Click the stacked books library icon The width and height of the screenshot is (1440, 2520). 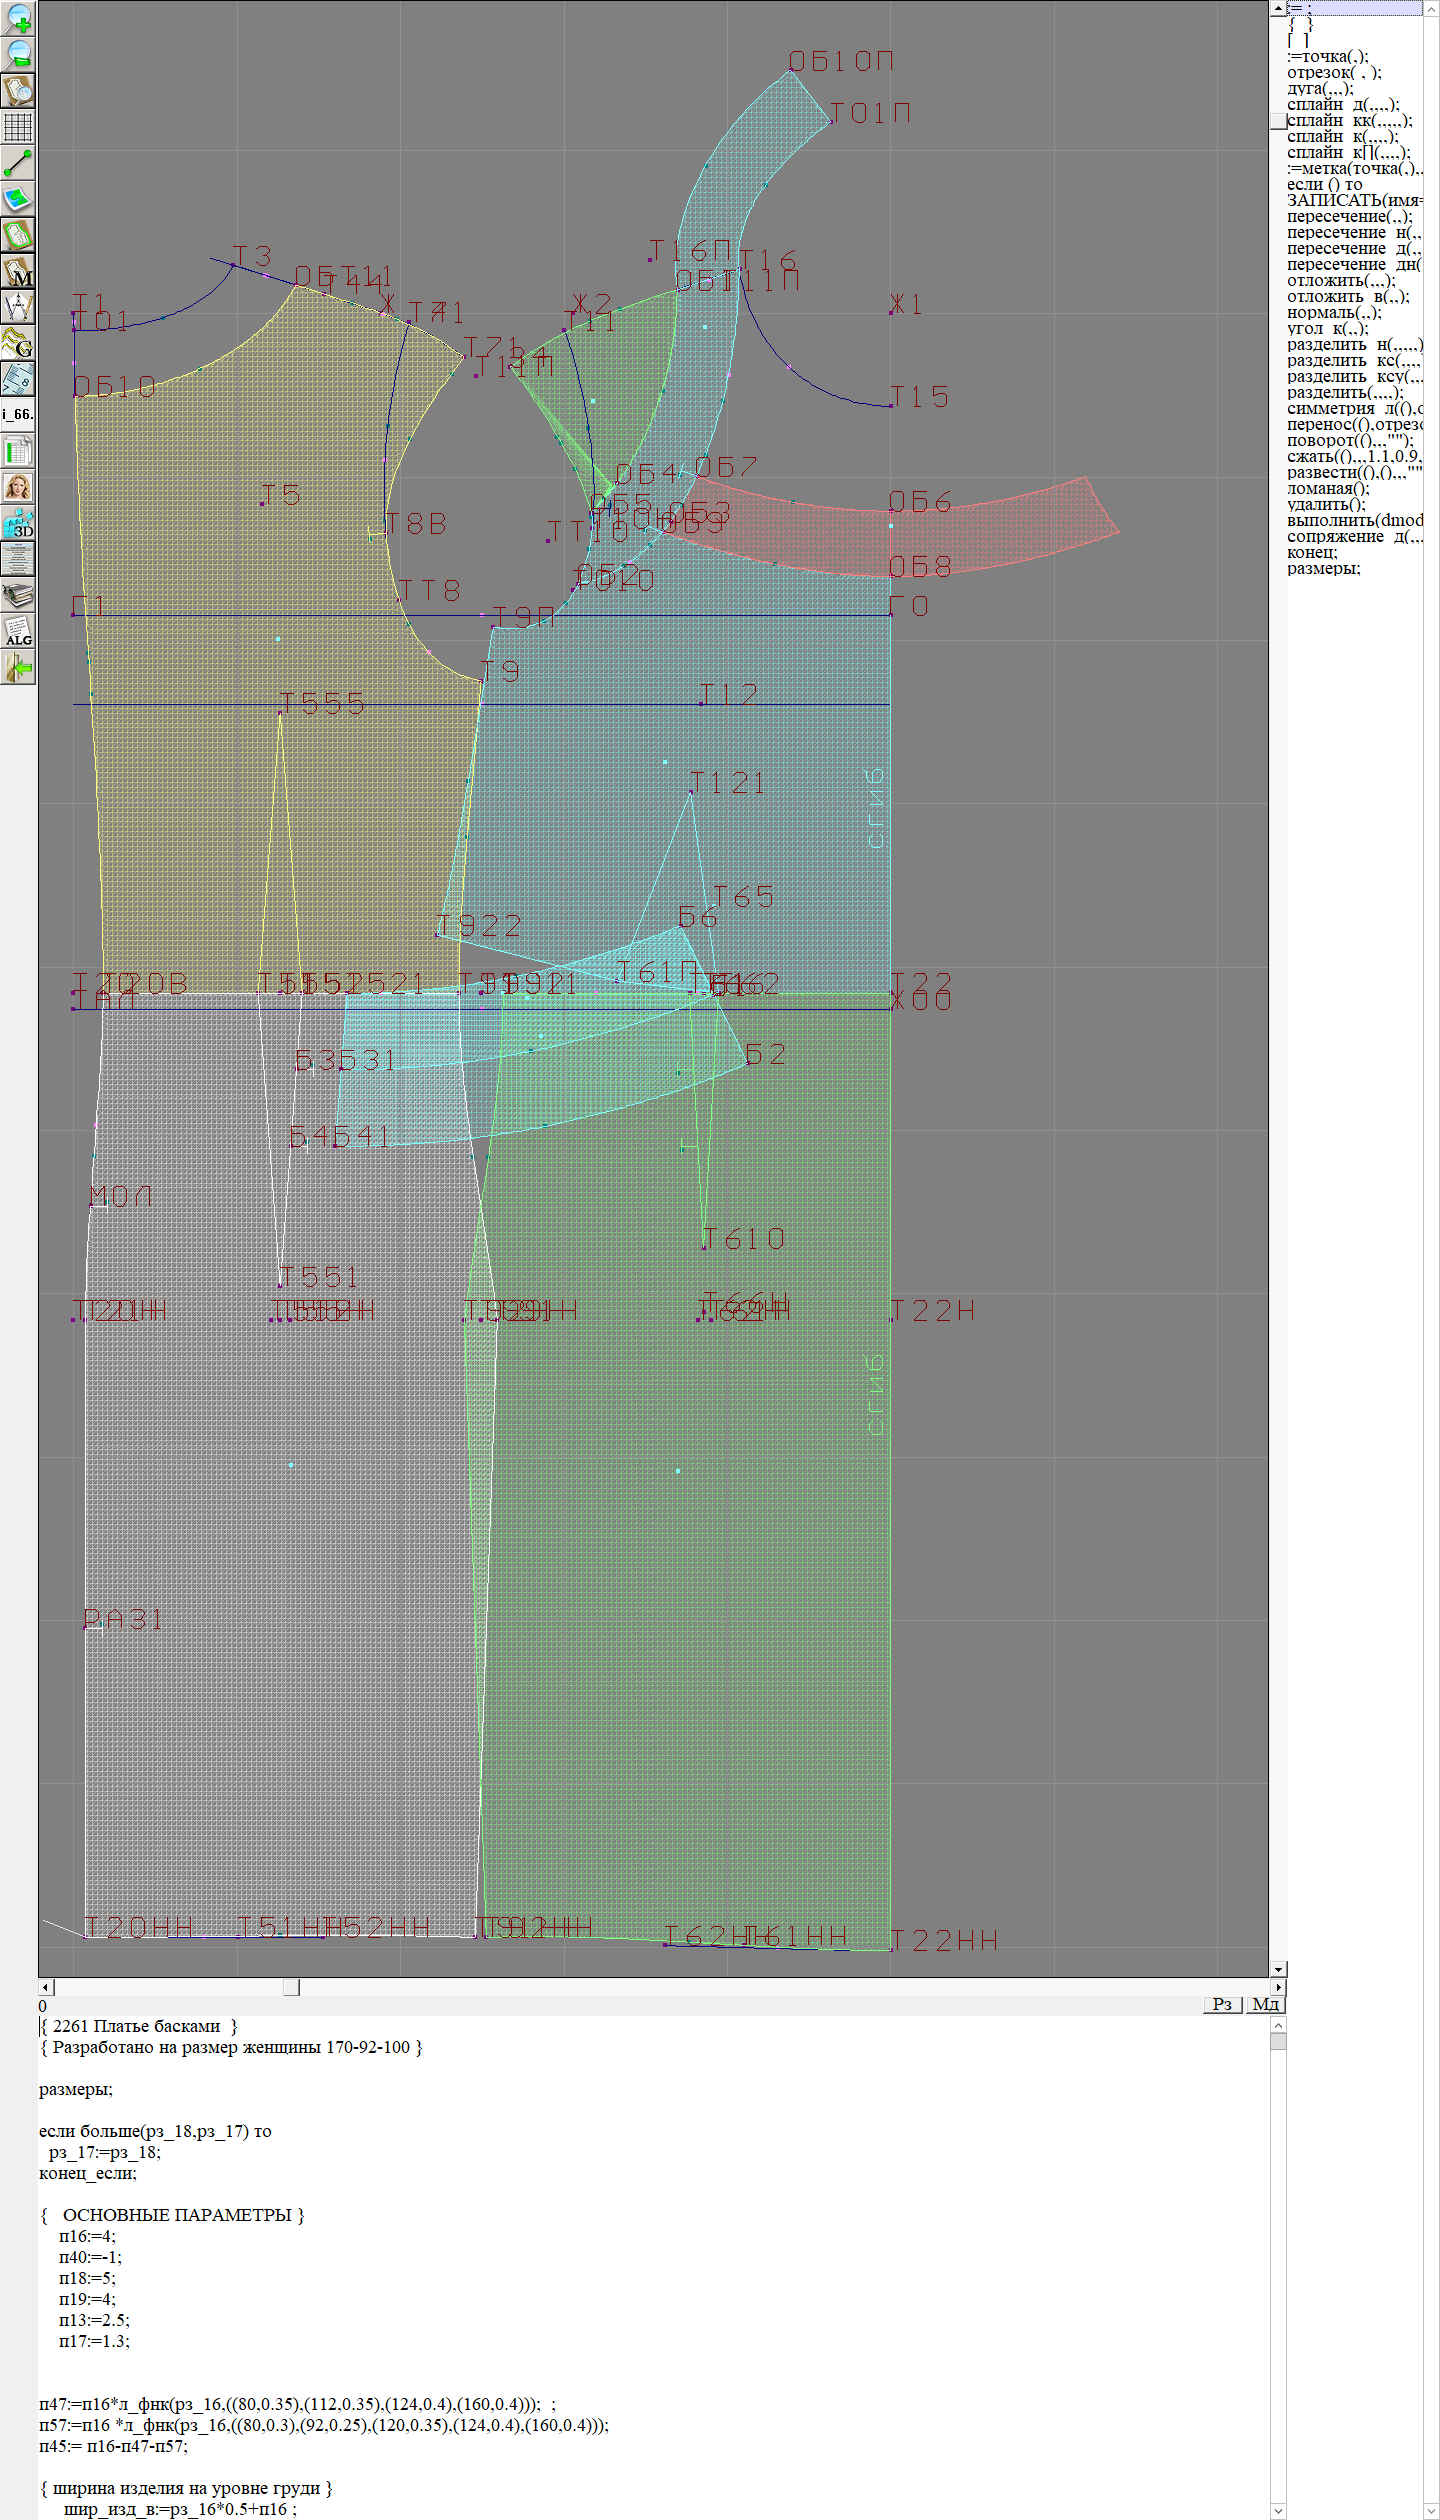pyautogui.click(x=18, y=595)
